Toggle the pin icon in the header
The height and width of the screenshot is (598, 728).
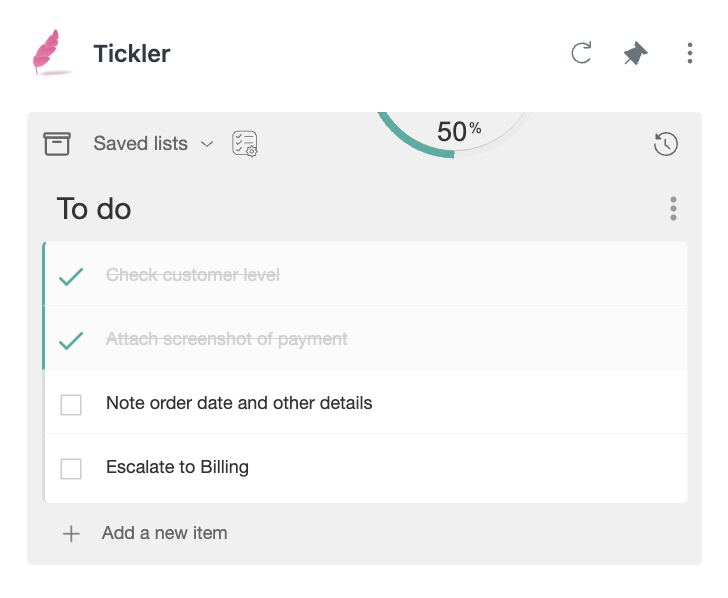coord(635,53)
